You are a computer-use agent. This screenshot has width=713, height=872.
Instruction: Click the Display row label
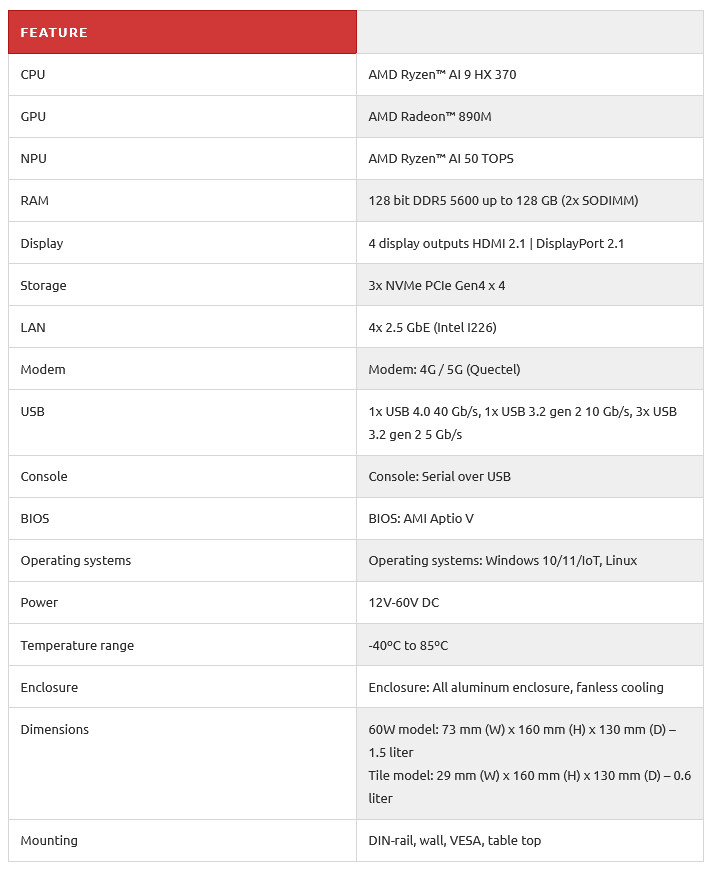pyautogui.click(x=42, y=244)
